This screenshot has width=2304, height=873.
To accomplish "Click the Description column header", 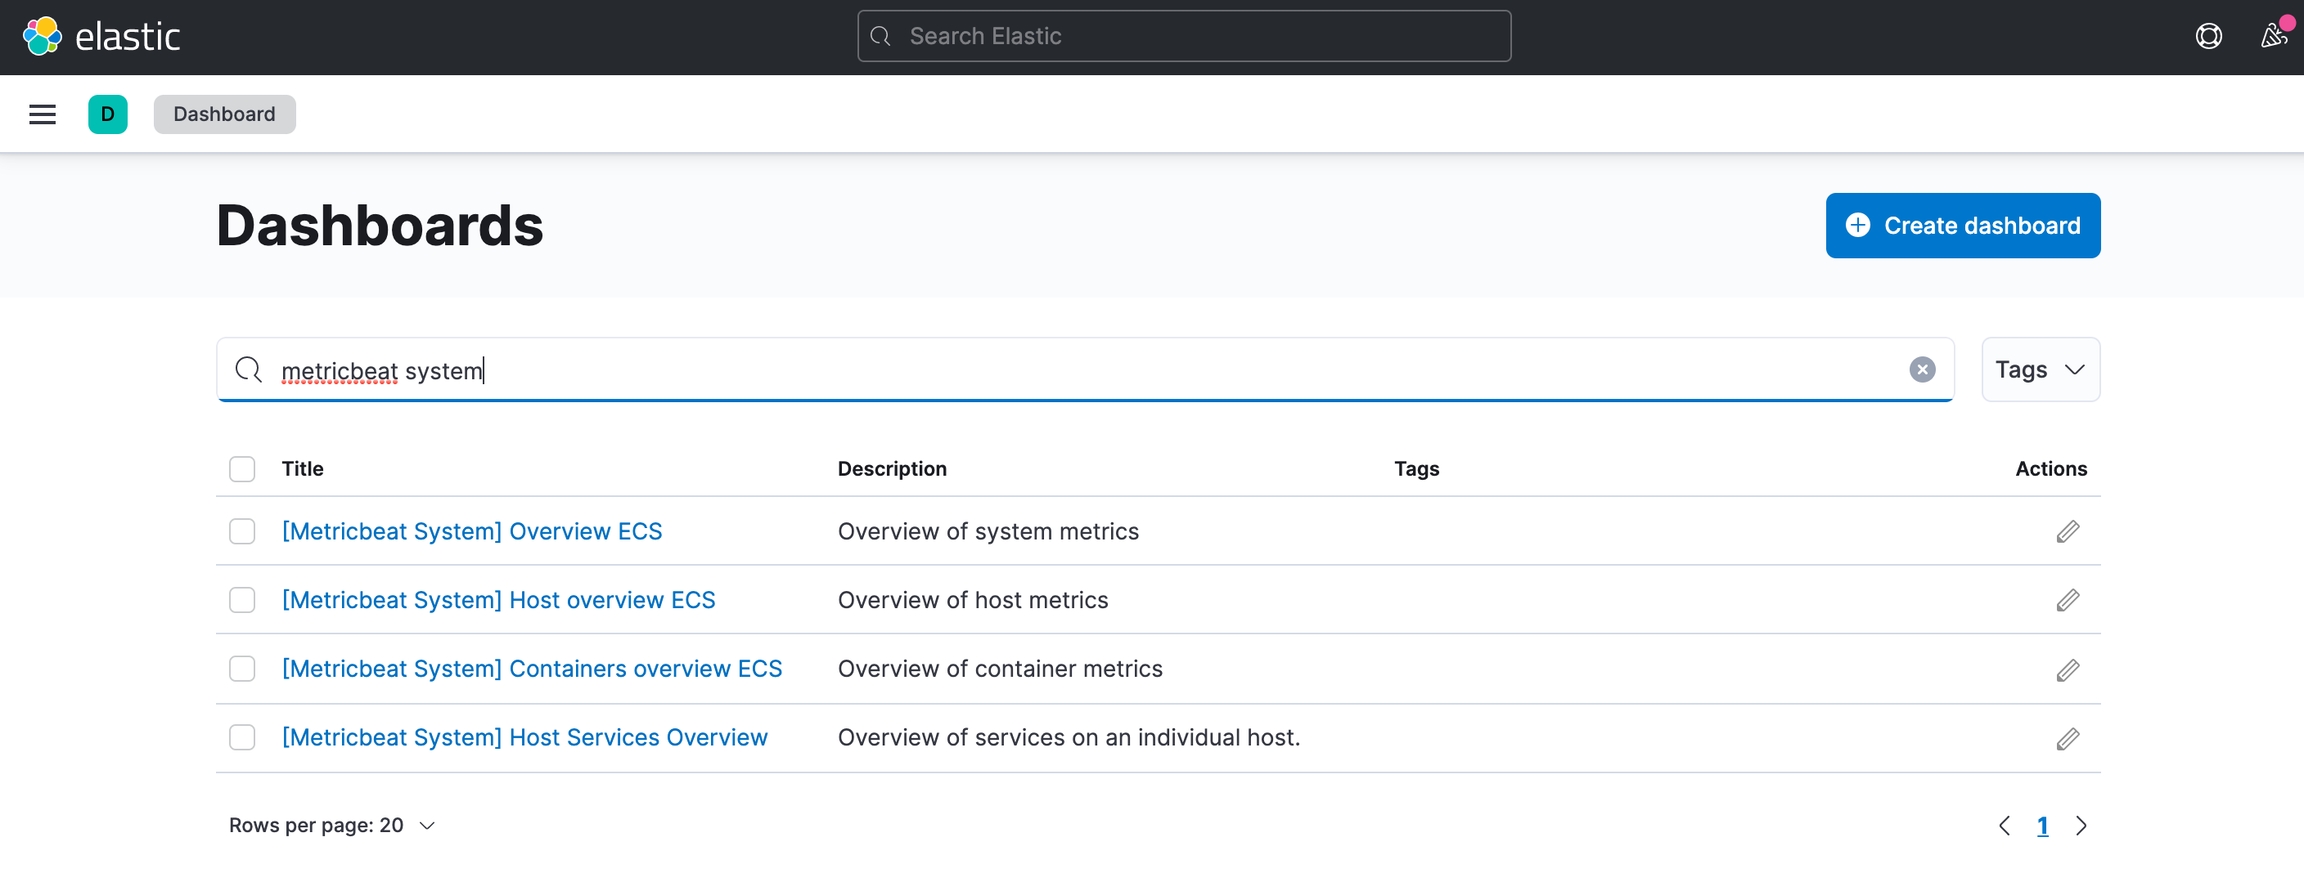I will (892, 469).
